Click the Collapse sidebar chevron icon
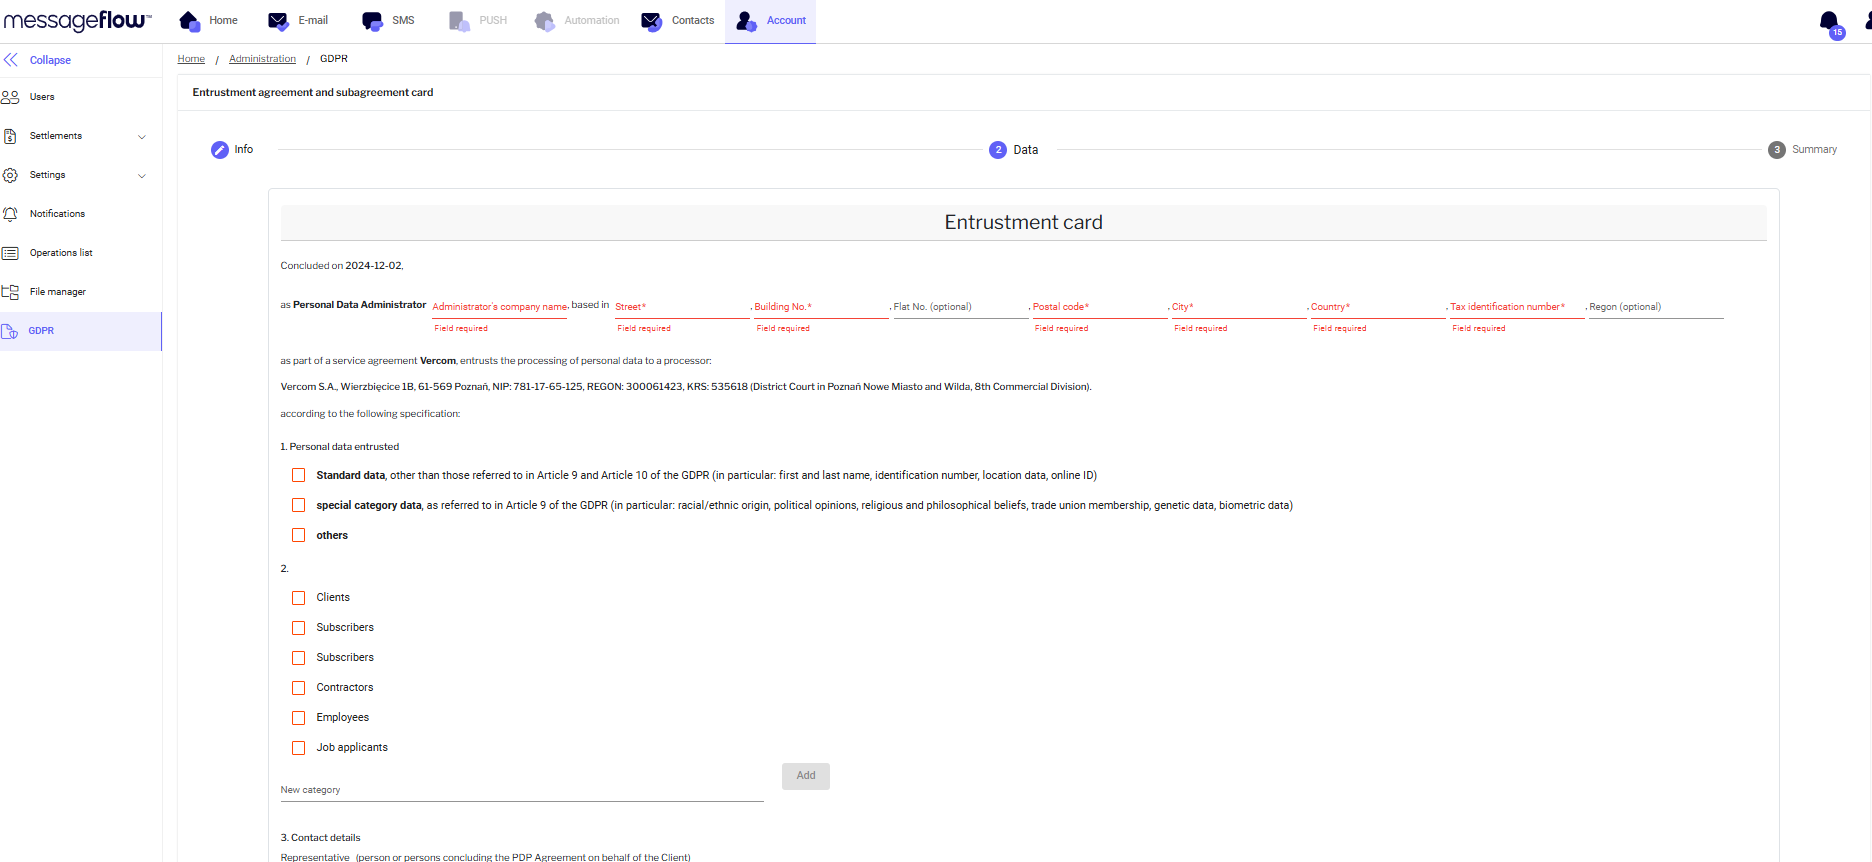 point(11,60)
